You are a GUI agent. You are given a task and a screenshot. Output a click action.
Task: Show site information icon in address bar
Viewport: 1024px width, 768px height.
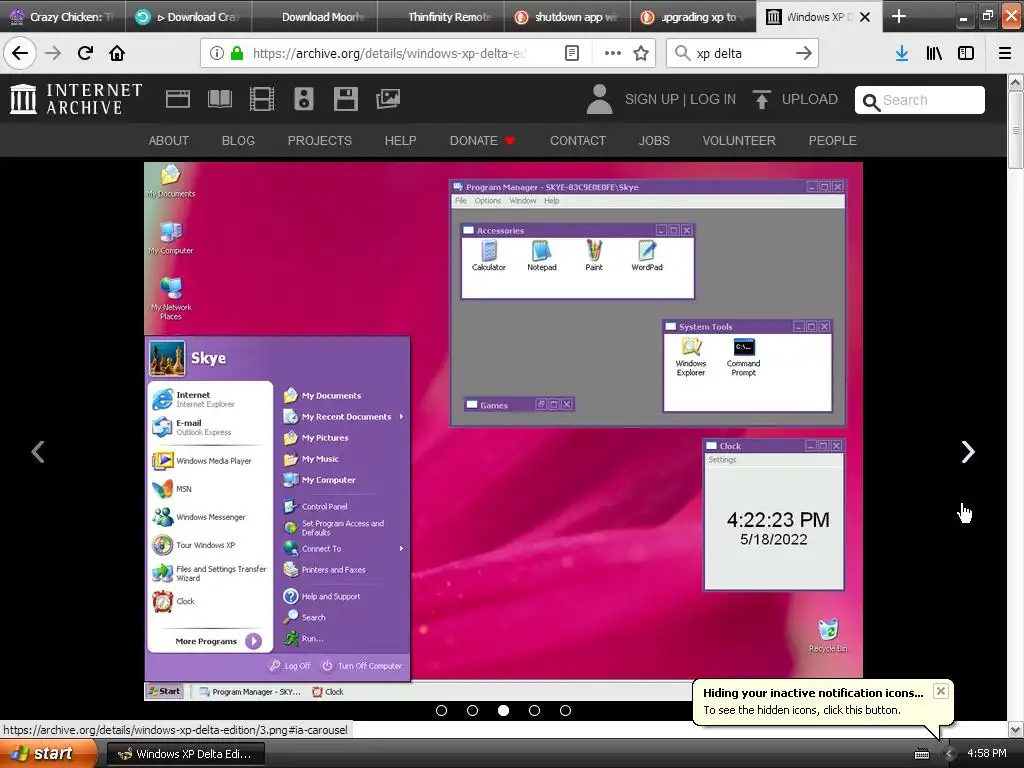click(217, 54)
